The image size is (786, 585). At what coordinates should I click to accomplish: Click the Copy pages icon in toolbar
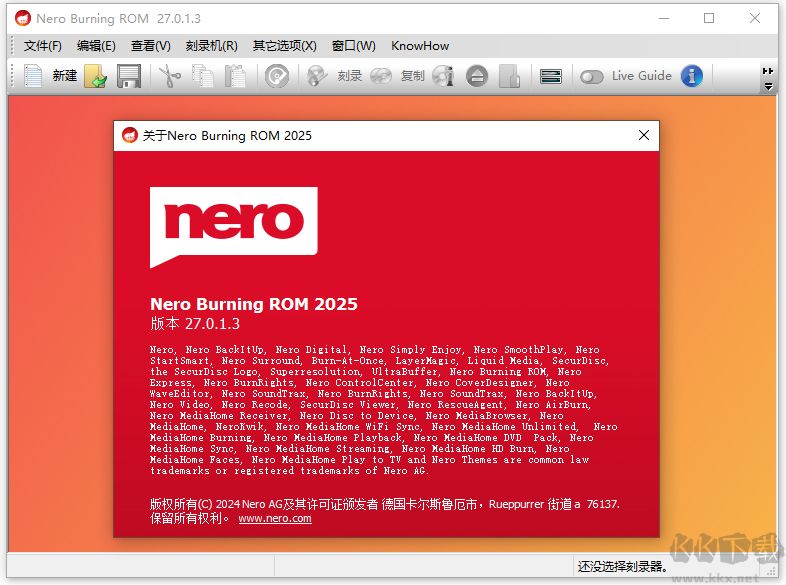203,76
